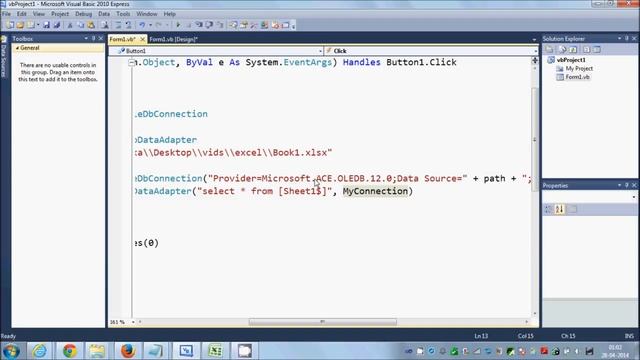640x360 pixels.
Task: Click the Save All toolbar icon
Action: (x=57, y=25)
